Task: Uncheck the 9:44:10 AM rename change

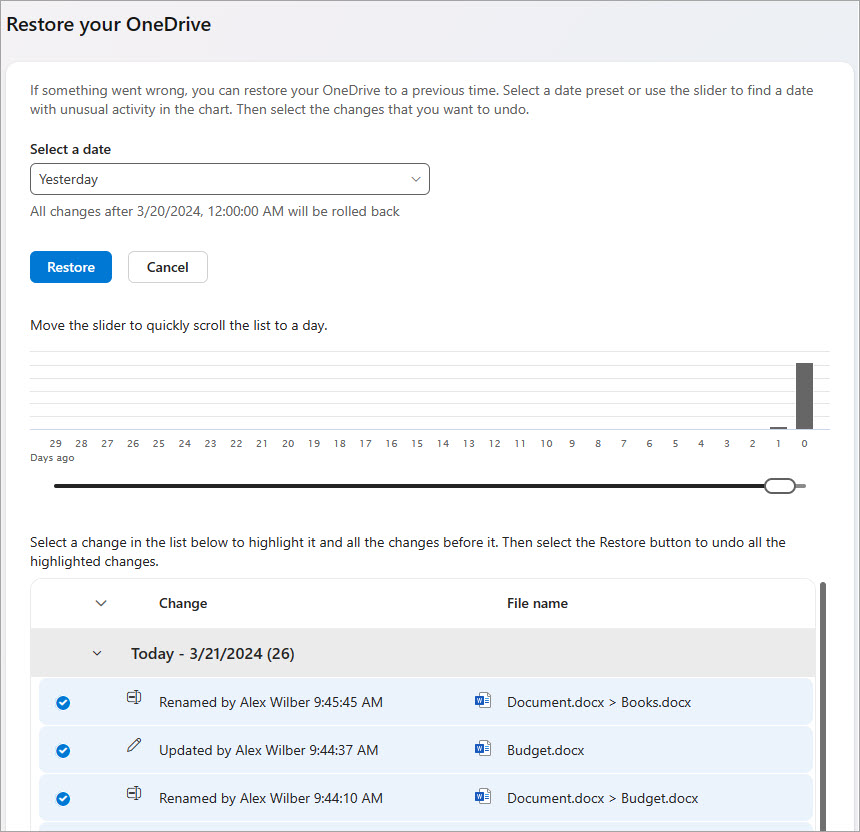Action: pyautogui.click(x=63, y=798)
